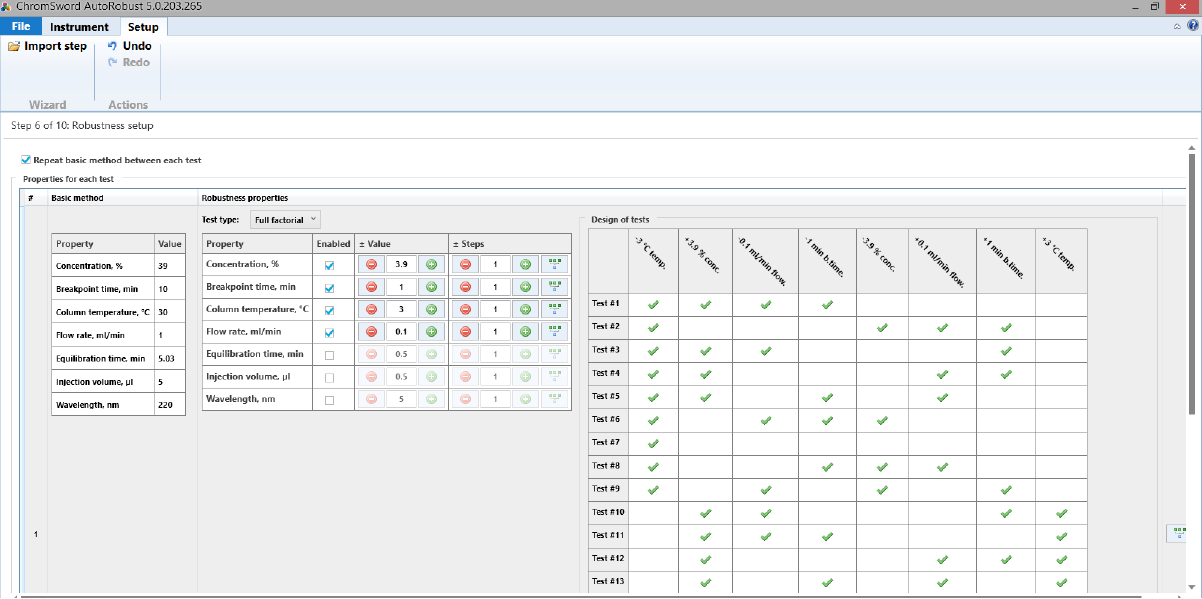This screenshot has width=1202, height=599.
Task: Click grid icon in Flow rate row
Action: (x=554, y=331)
